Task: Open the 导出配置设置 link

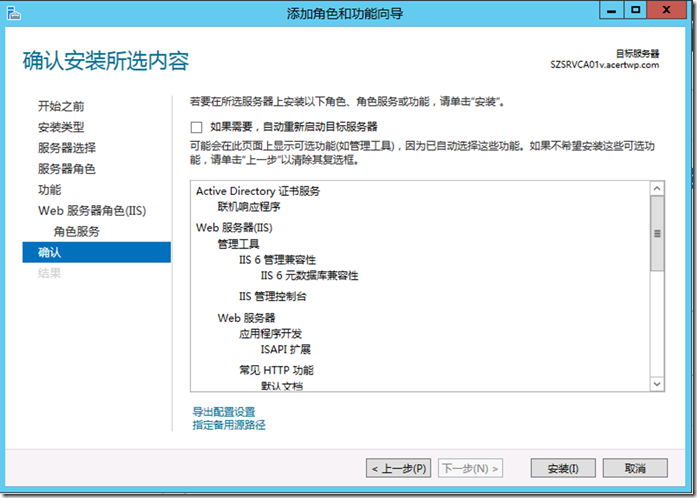Action: coord(224,412)
